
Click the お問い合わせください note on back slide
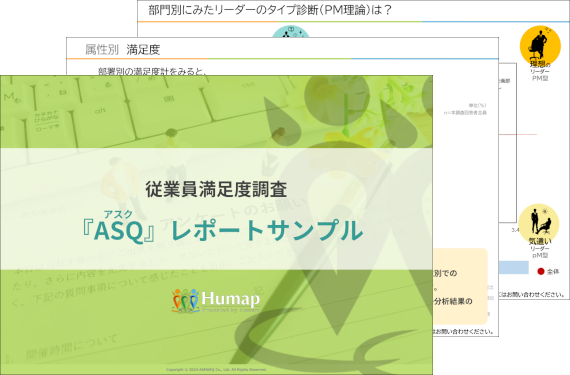[532, 295]
